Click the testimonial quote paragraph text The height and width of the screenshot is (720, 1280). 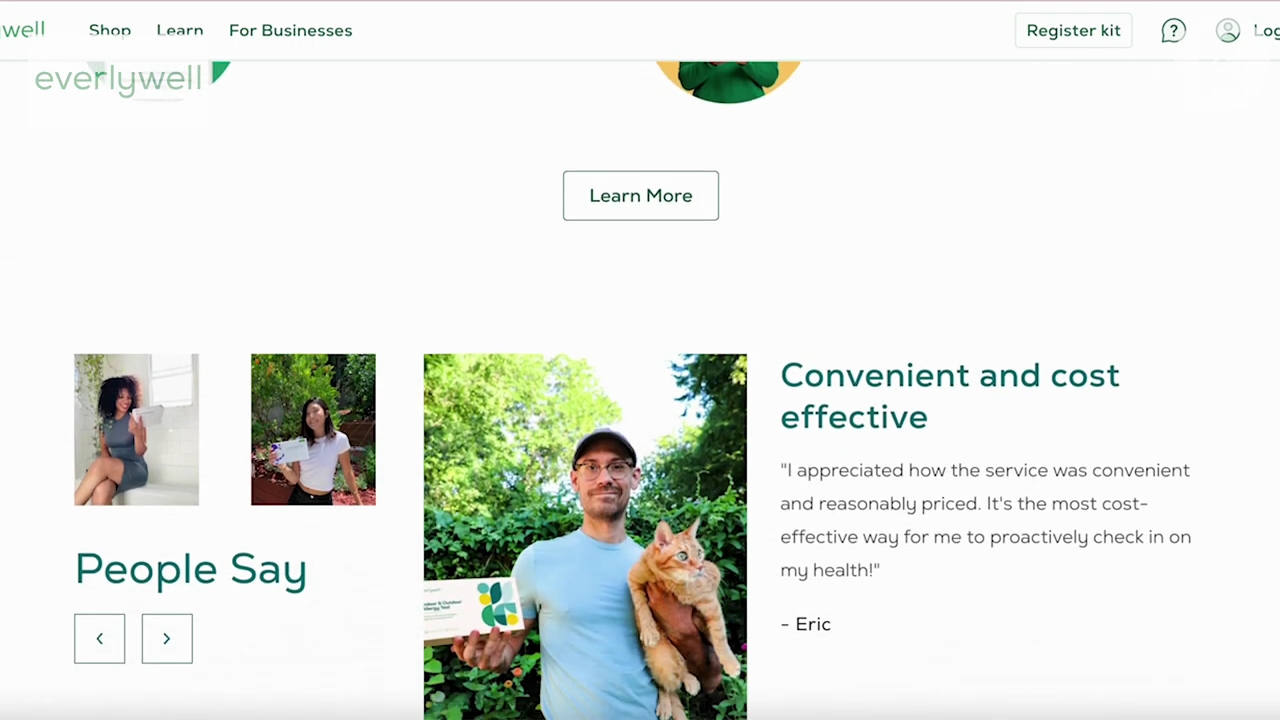coord(985,520)
